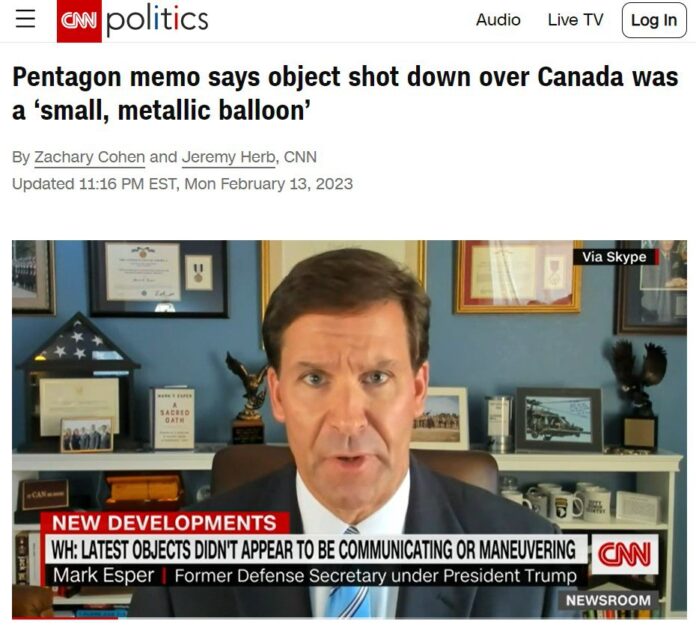Image resolution: width=696 pixels, height=627 pixels.
Task: Click the Log In button
Action: (x=654, y=20)
